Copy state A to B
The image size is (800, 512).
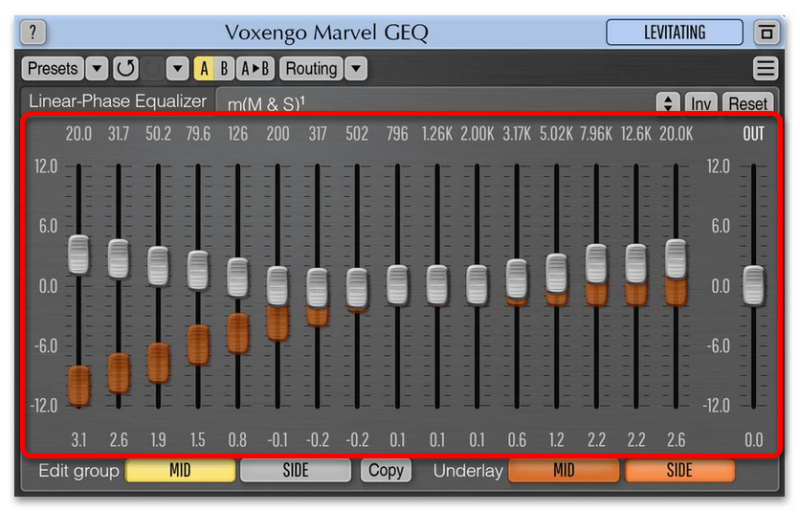[x=255, y=68]
